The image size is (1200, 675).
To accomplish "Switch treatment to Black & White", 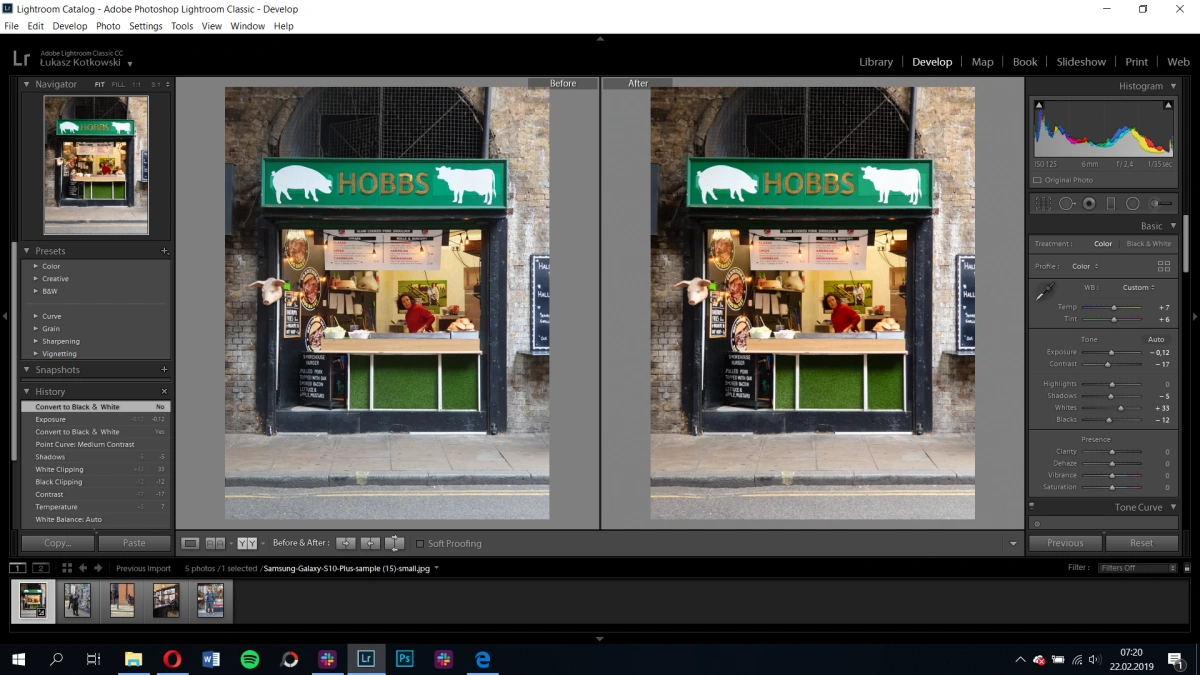I will [x=1149, y=243].
